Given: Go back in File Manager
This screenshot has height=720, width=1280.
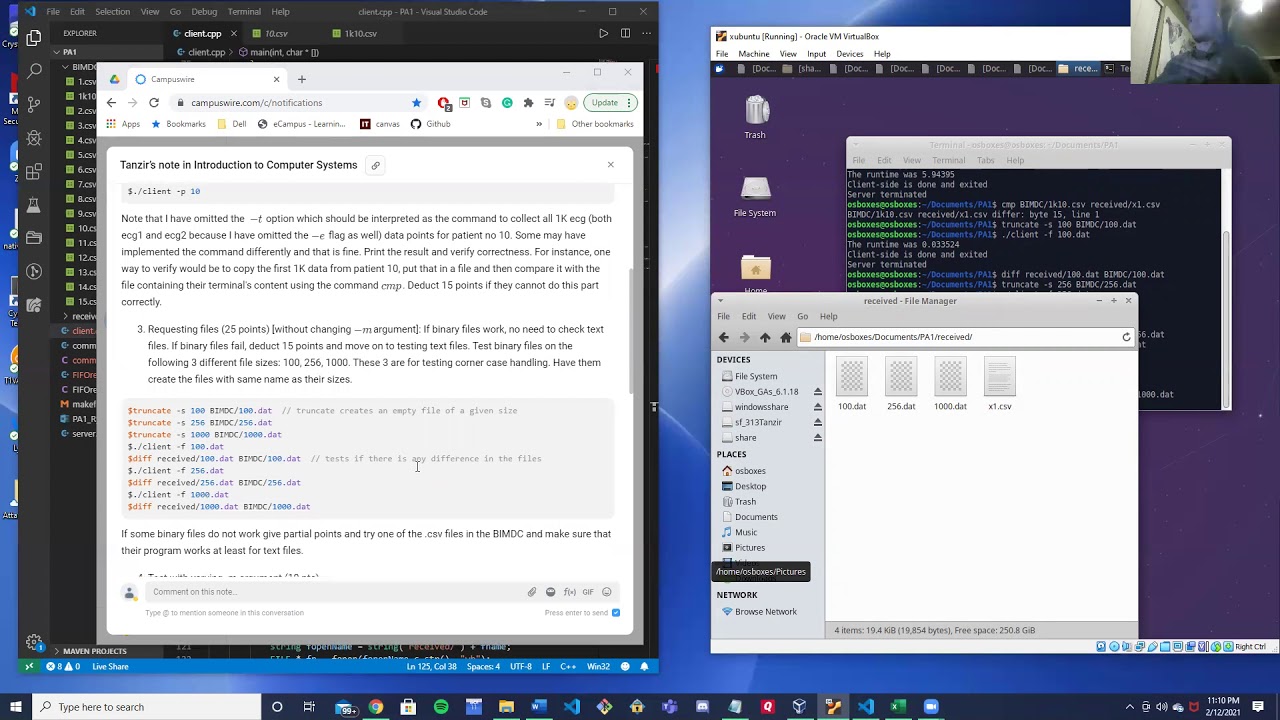Looking at the screenshot, I should [x=724, y=337].
